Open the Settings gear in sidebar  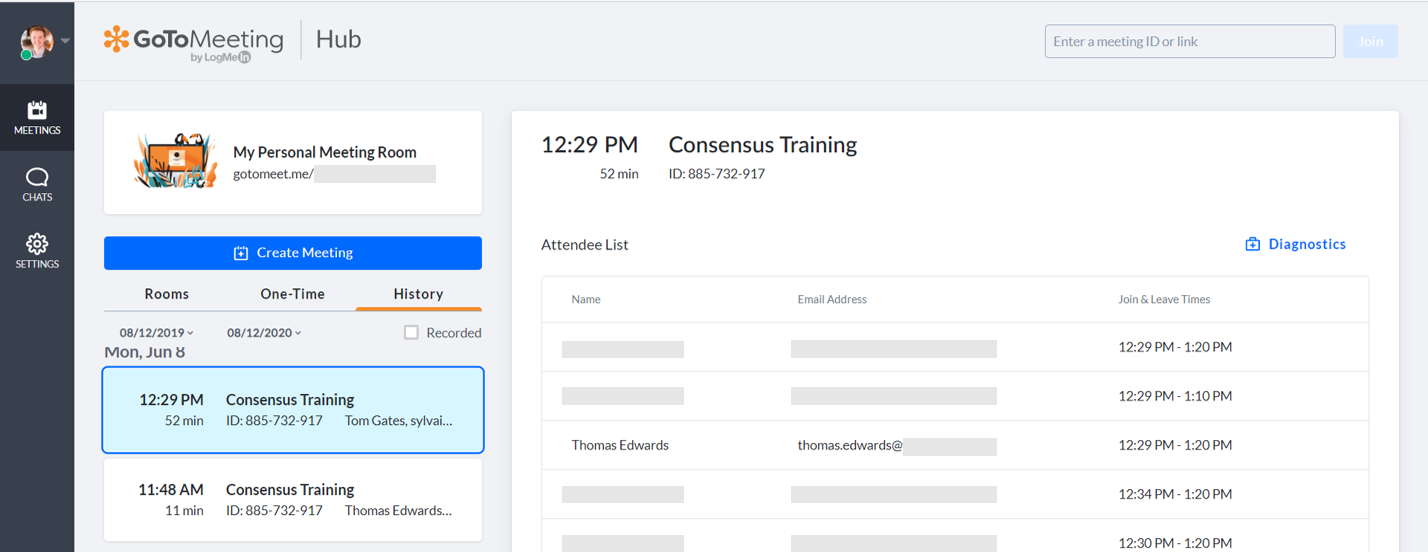pos(37,252)
